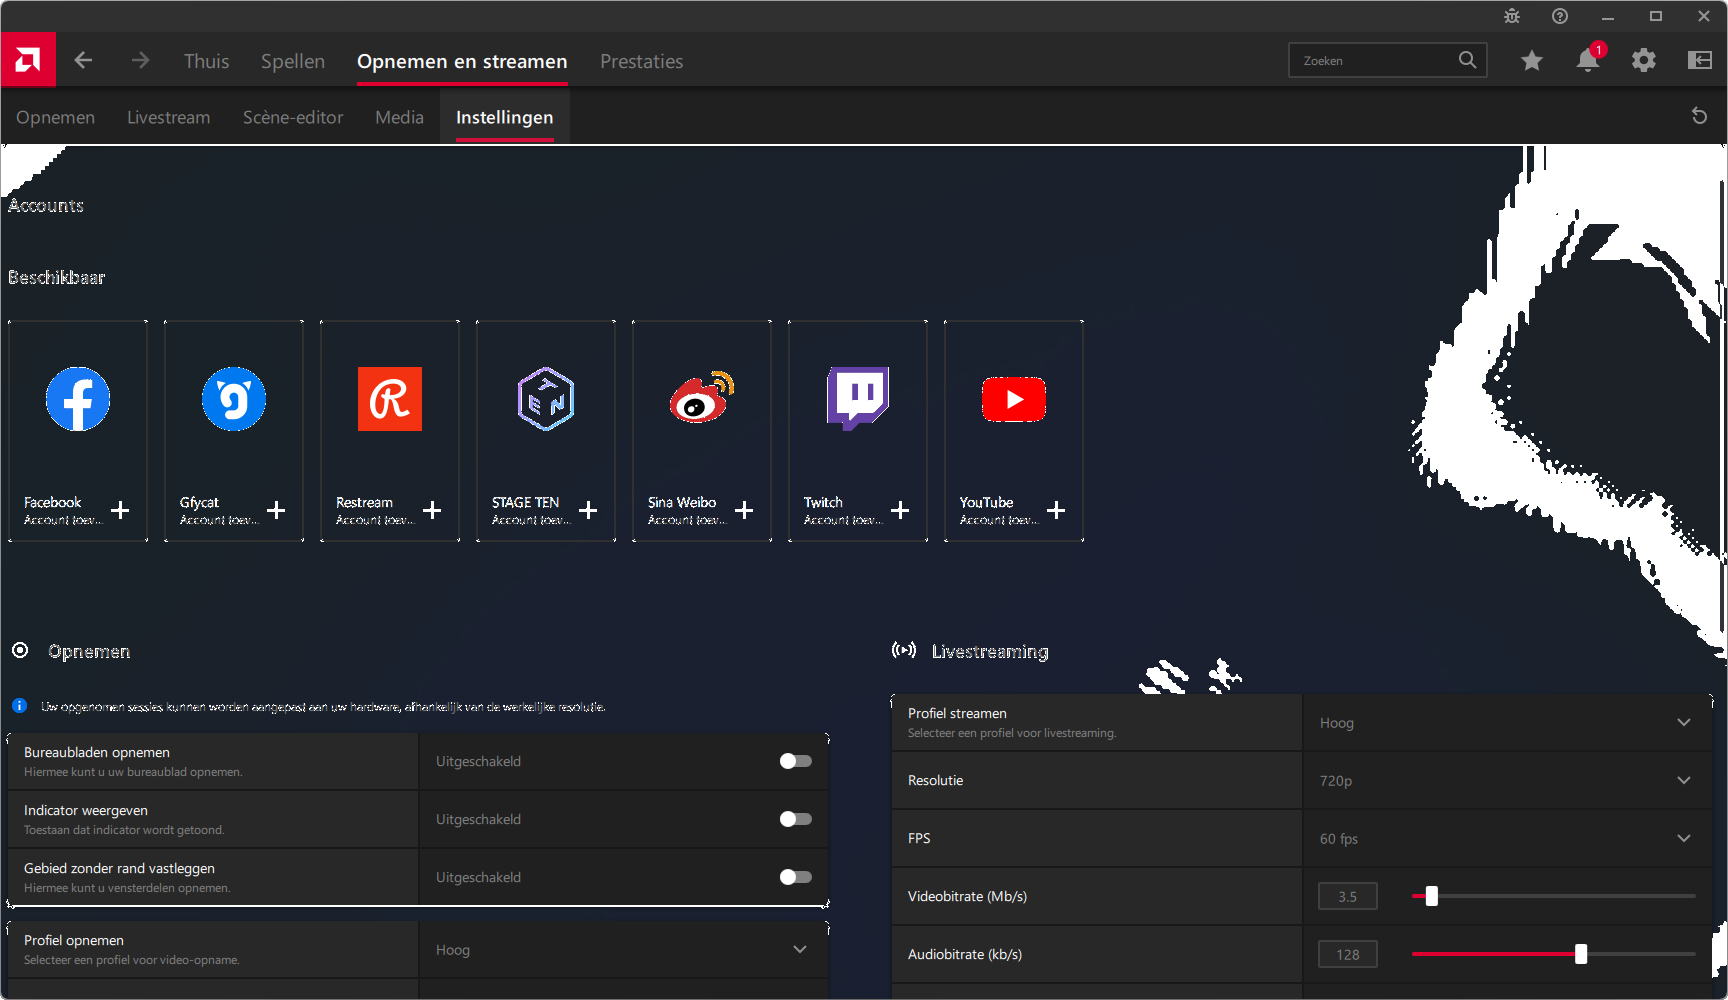The width and height of the screenshot is (1728, 1000).
Task: Add a Sina Weibo account with plus
Action: click(744, 510)
